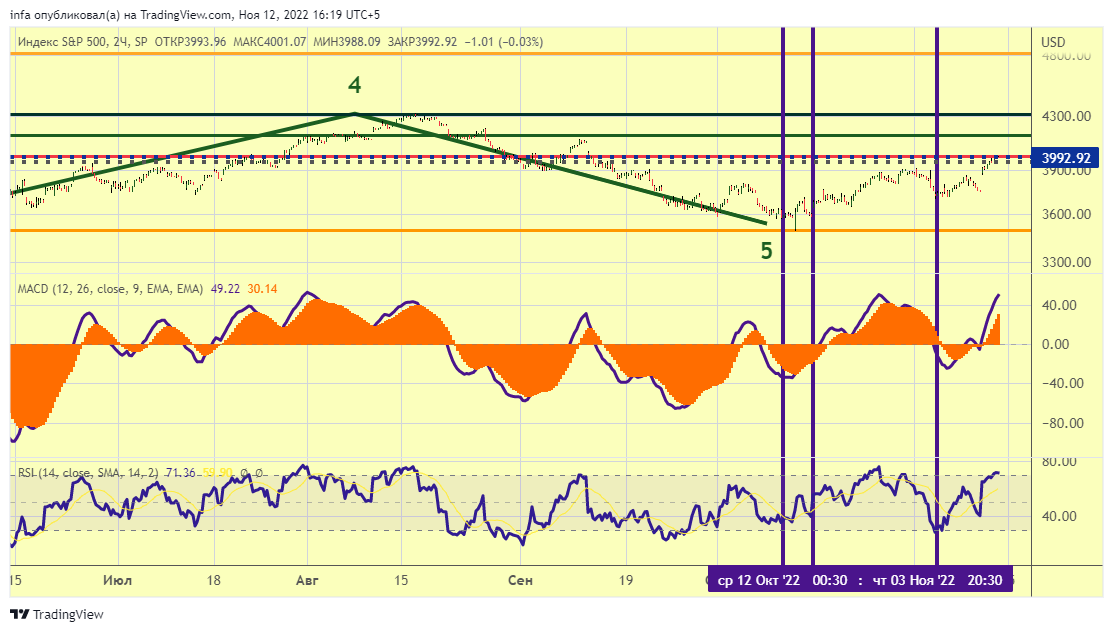Click the time label 00:30
The image size is (1113, 632).
tap(830, 580)
